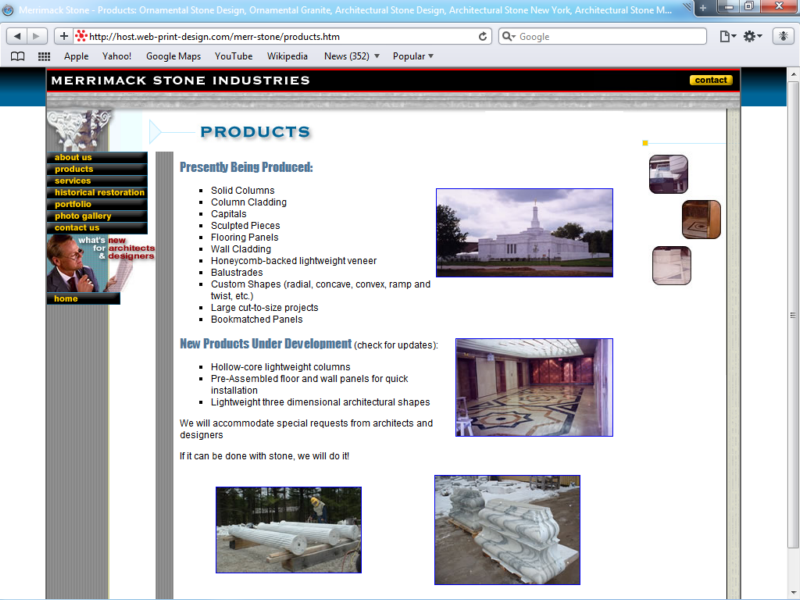Image resolution: width=800 pixels, height=600 pixels.
Task: Open the services nav item
Action: [x=97, y=181]
